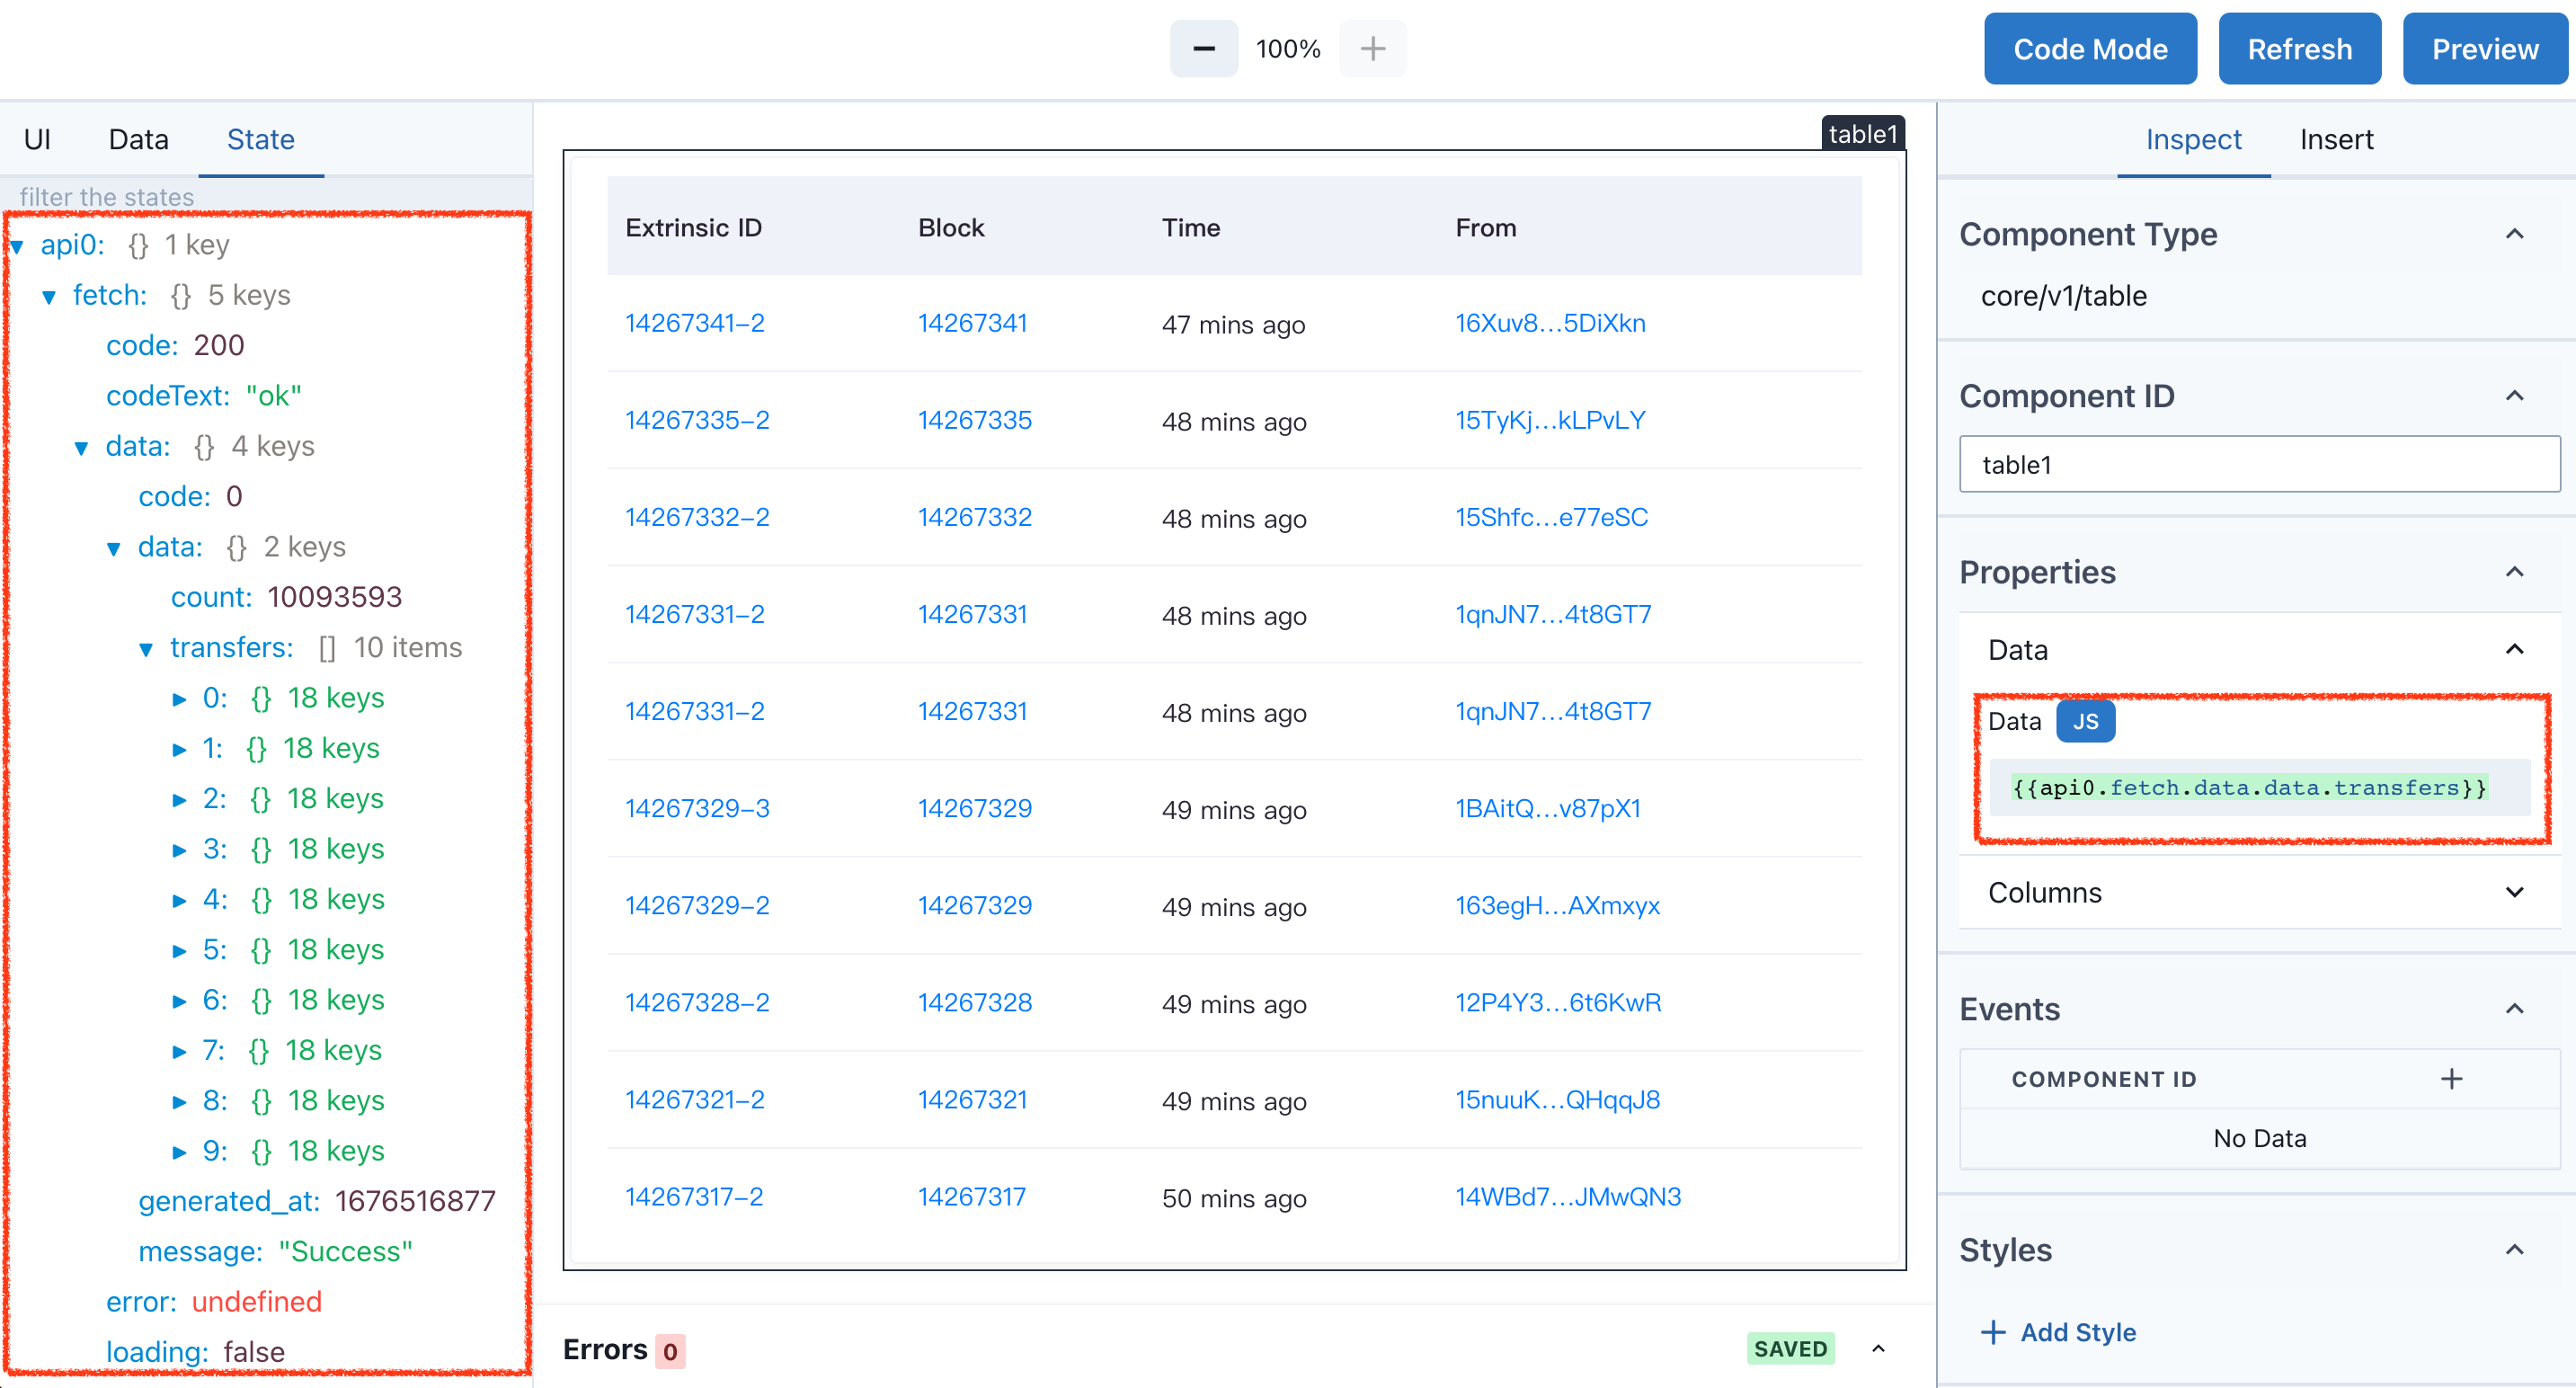The height and width of the screenshot is (1388, 2576).
Task: Collapse the Properties section
Action: point(2514,572)
